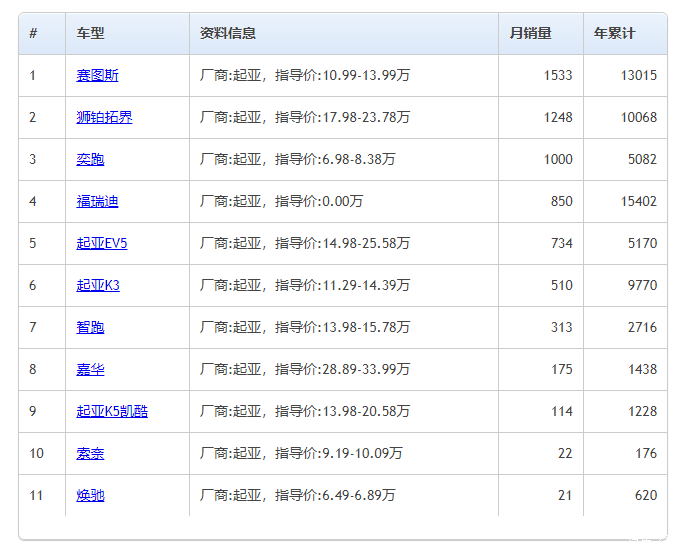Select monthly sales value 114
681x551 pixels.
562,411
